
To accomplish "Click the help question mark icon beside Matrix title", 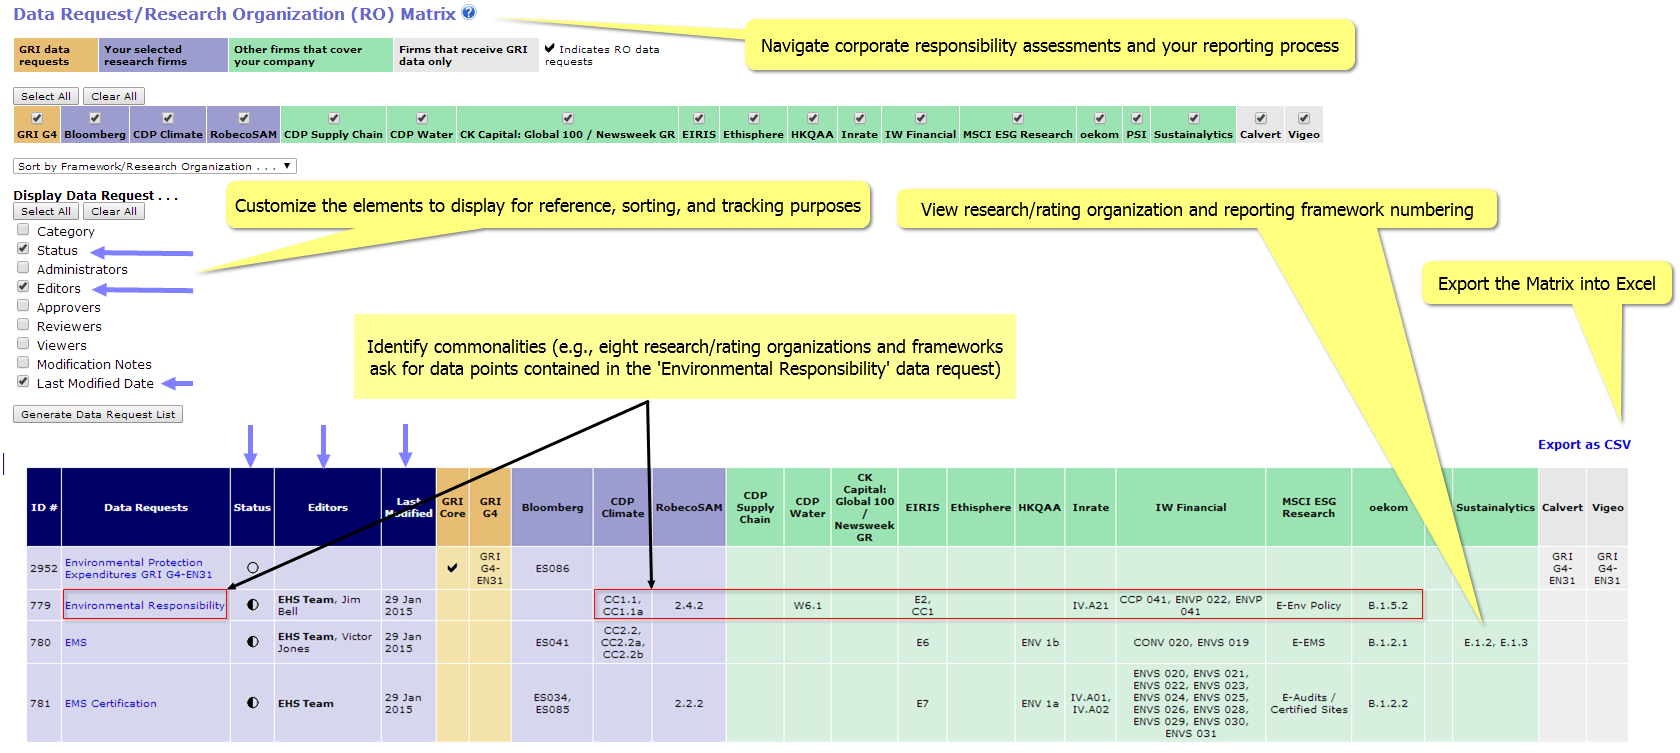I will (469, 13).
